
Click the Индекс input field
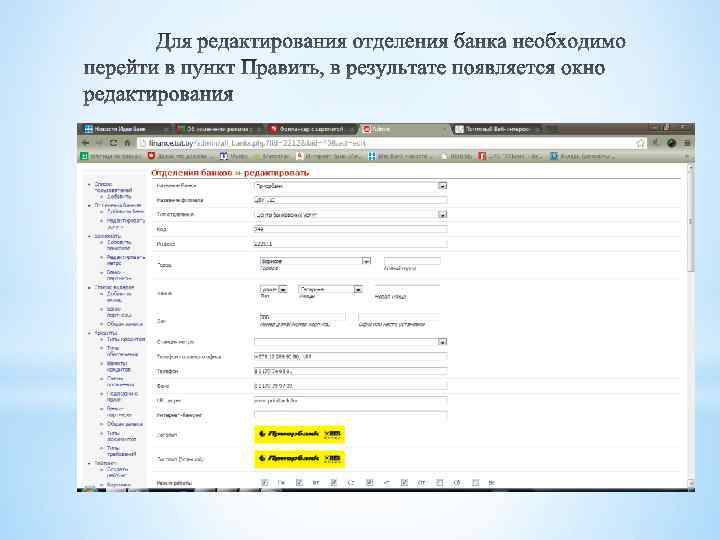[350, 244]
